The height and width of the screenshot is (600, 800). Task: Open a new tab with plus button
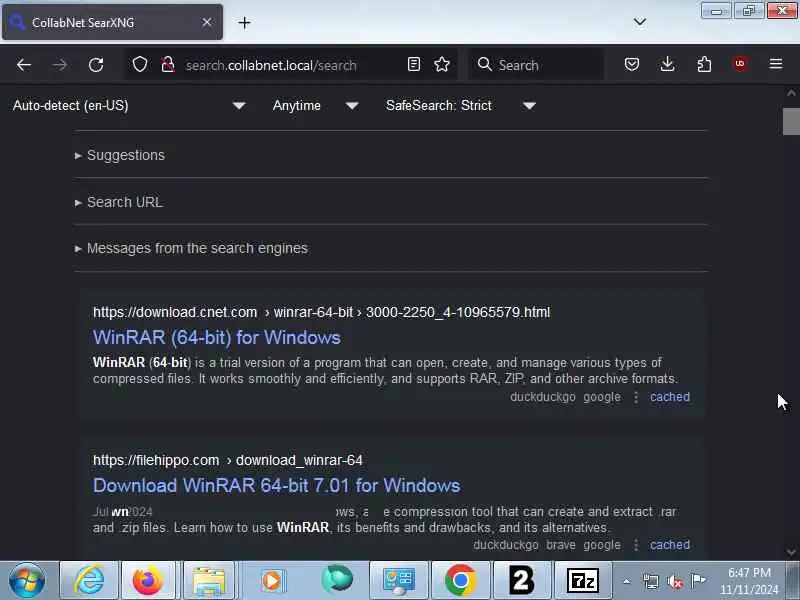pyautogui.click(x=244, y=22)
